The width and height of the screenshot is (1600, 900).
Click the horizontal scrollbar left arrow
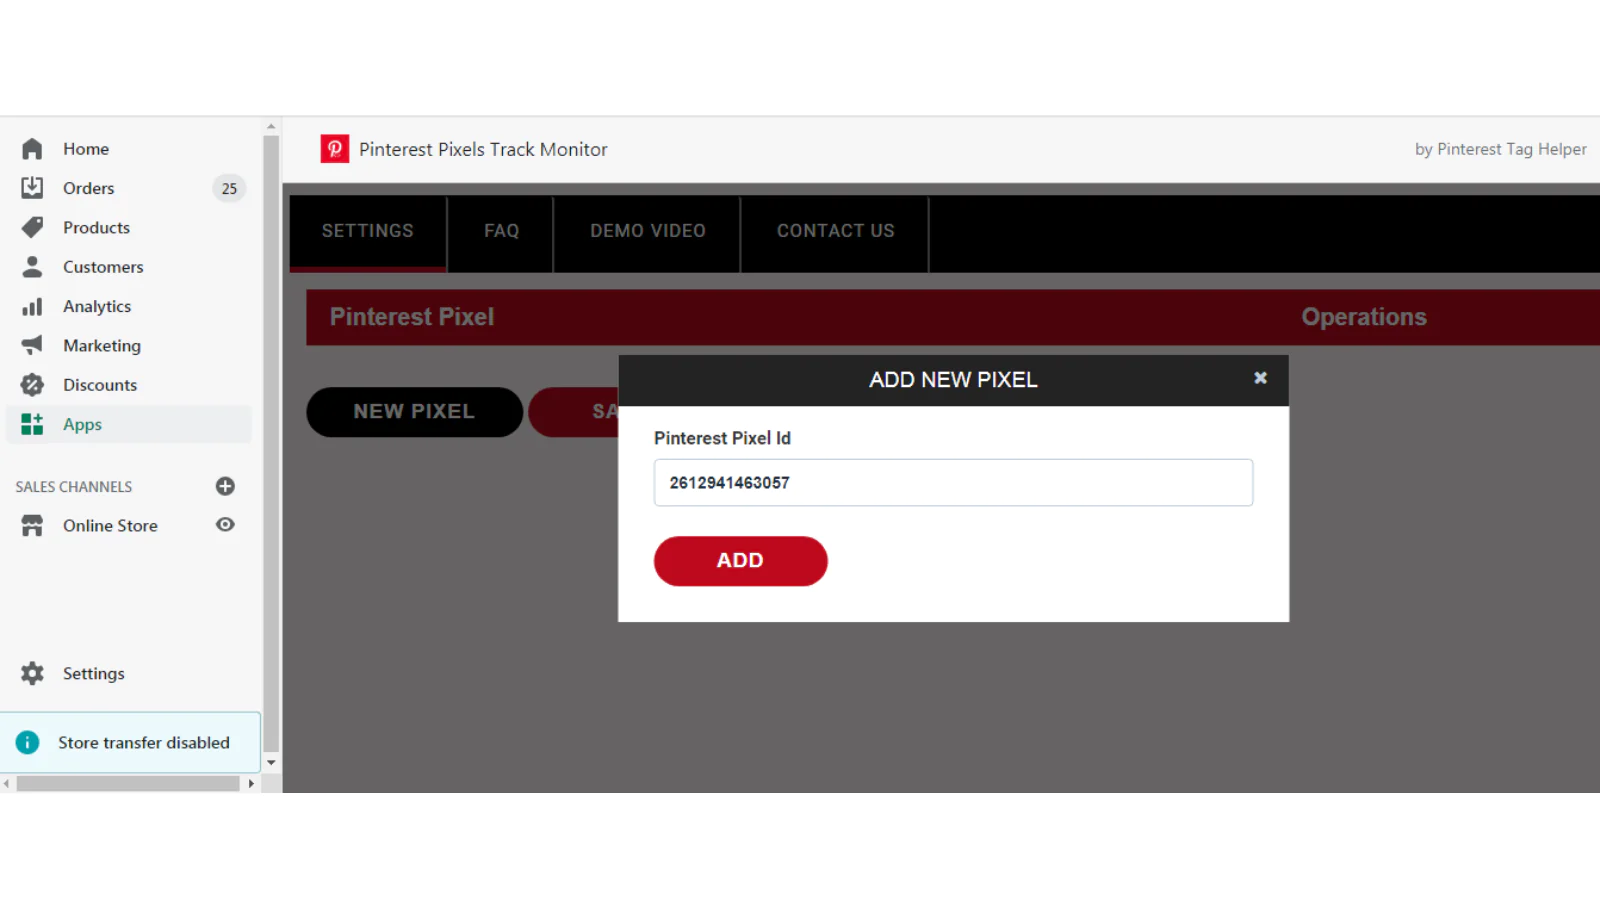[x=7, y=784]
